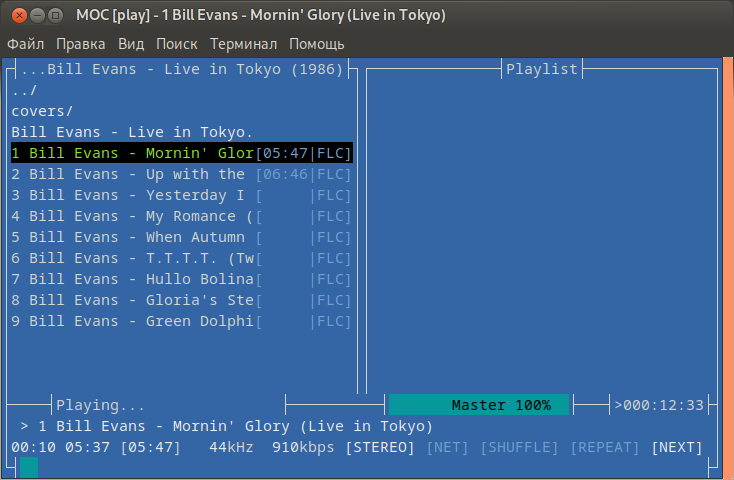Click the 910kbps bitrate value
Image resolution: width=734 pixels, height=480 pixels.
[x=303, y=447]
